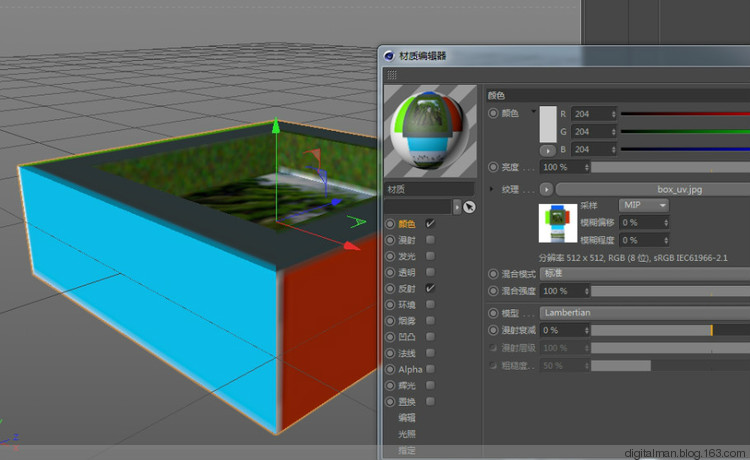Click the grip icon on the material editor toolbar
This screenshot has height=460, width=750.
click(390, 73)
